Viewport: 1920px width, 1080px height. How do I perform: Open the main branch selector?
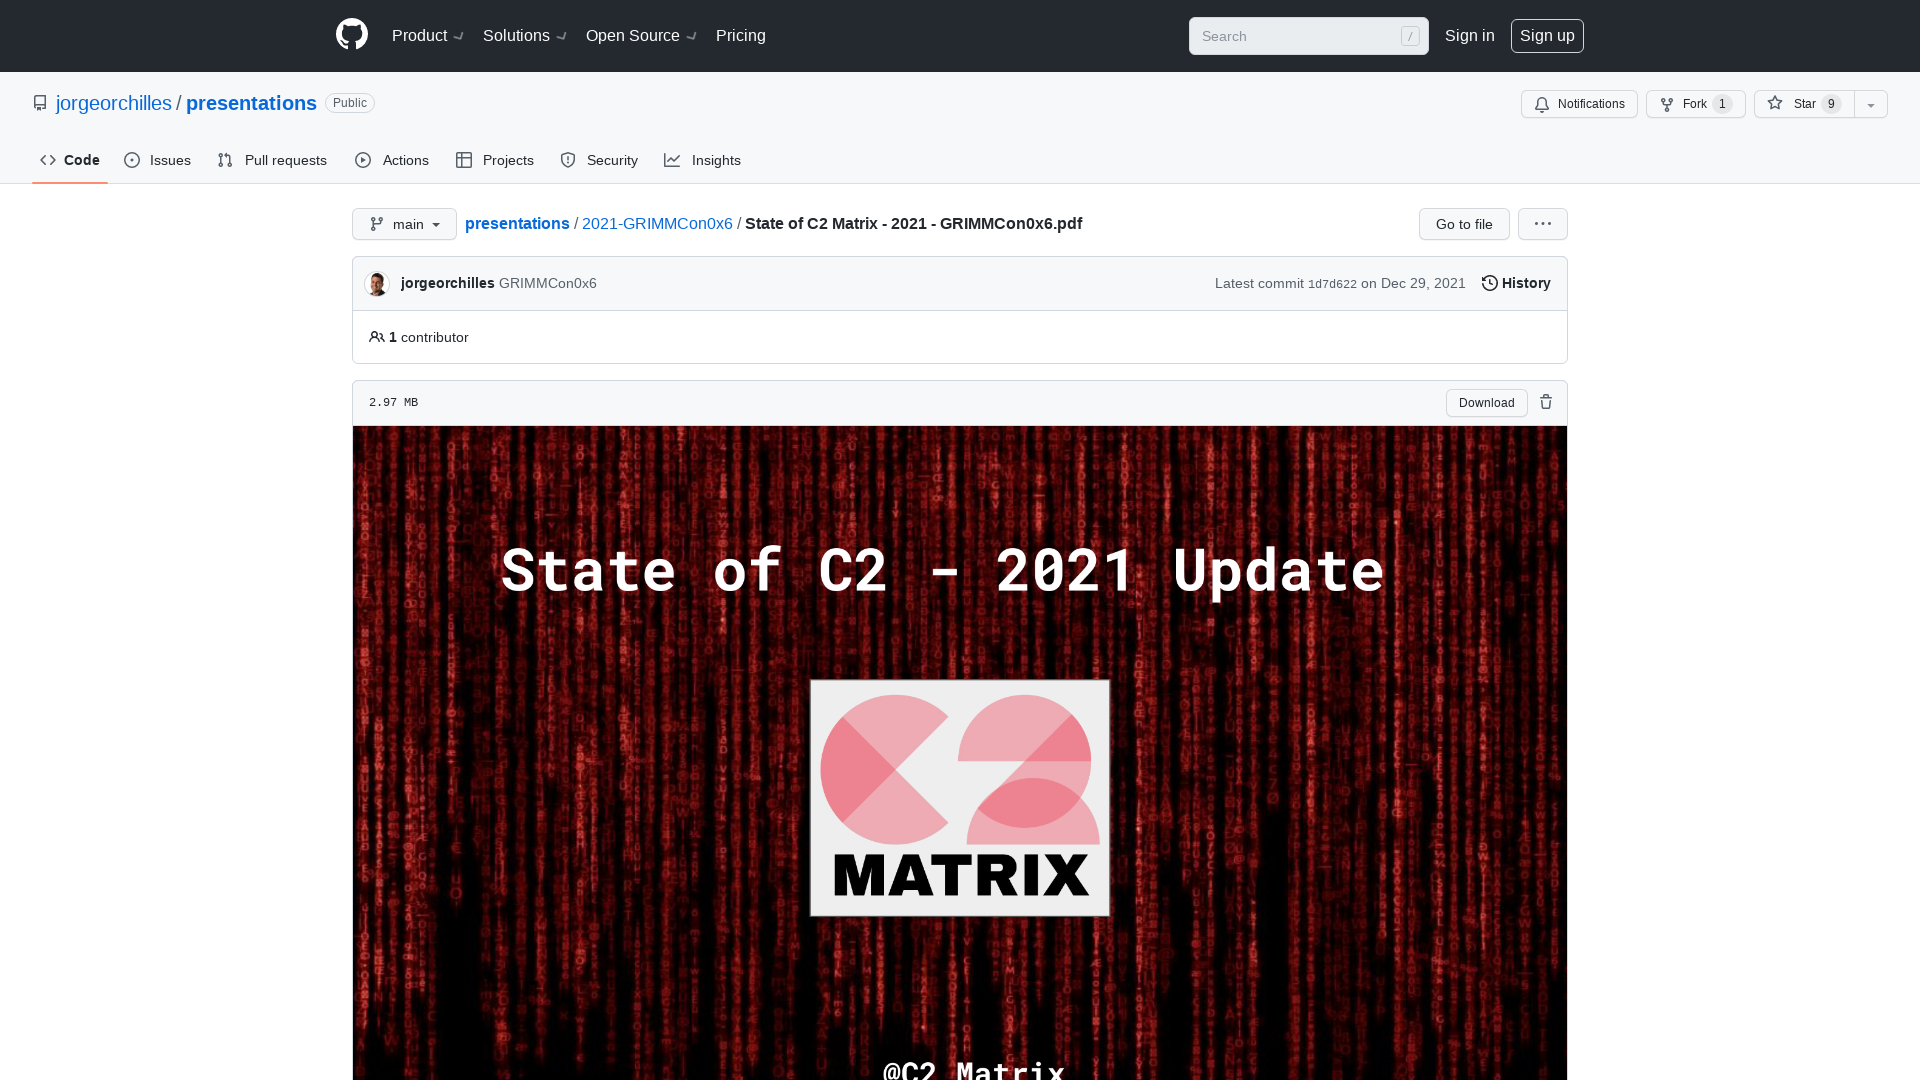click(404, 224)
